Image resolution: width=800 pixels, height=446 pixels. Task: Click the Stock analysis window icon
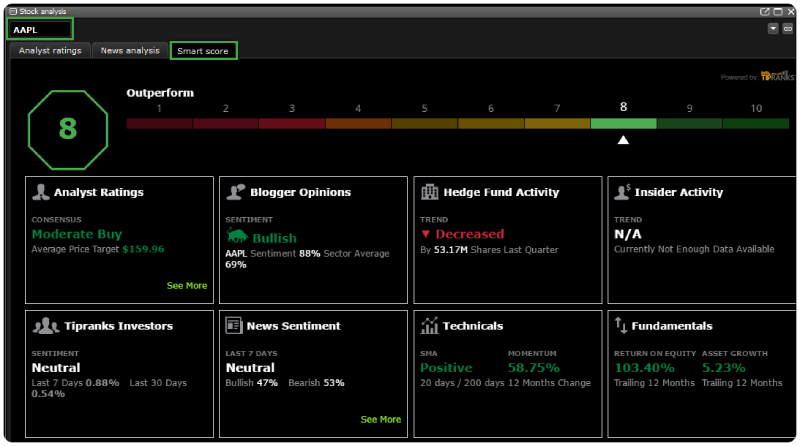(x=13, y=11)
